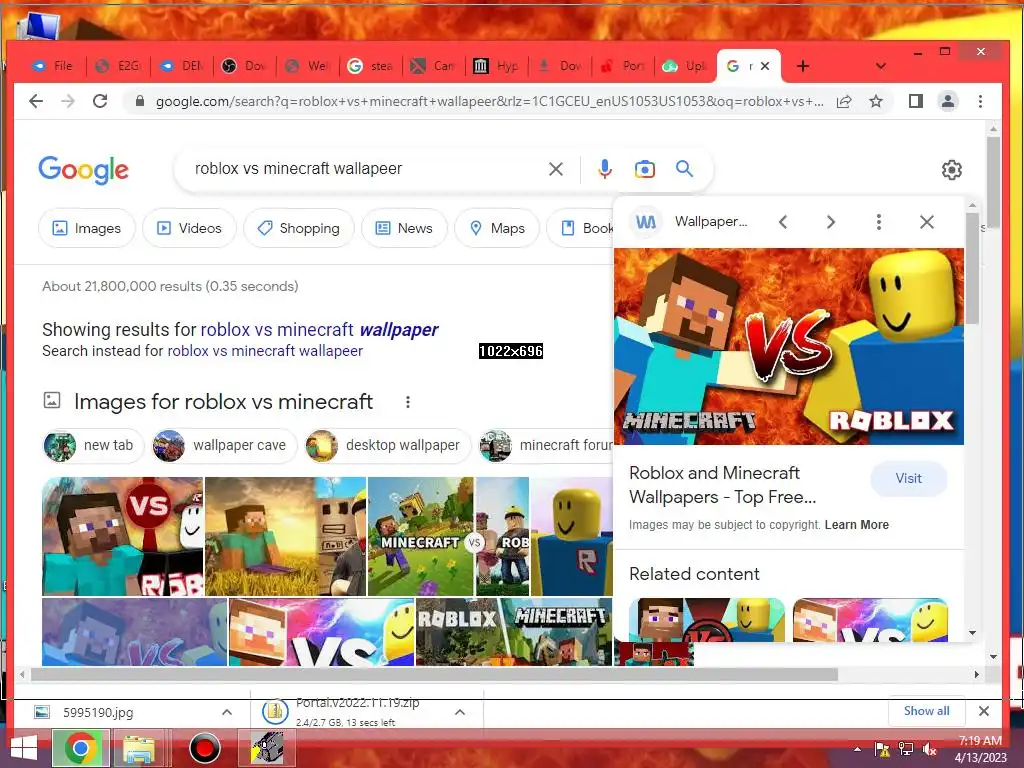Viewport: 1024px width, 768px height.
Task: Reload the current Google page
Action: [100, 101]
